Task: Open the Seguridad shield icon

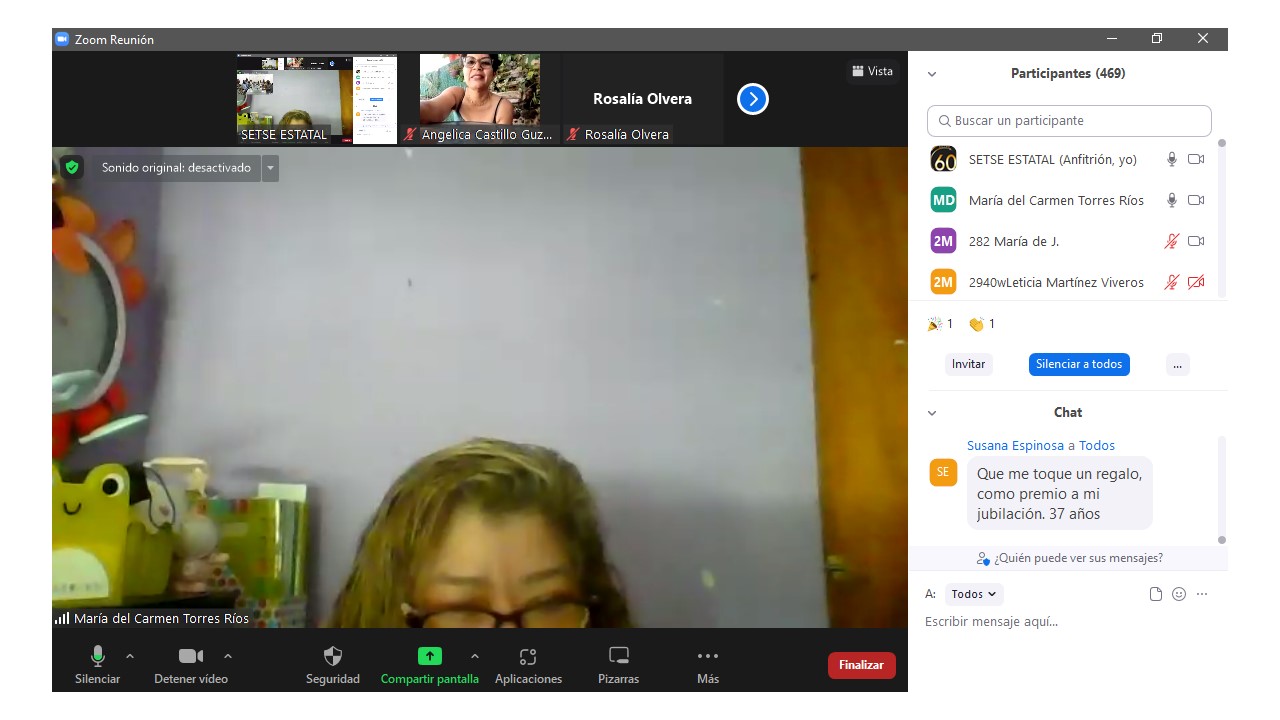Action: (x=333, y=657)
